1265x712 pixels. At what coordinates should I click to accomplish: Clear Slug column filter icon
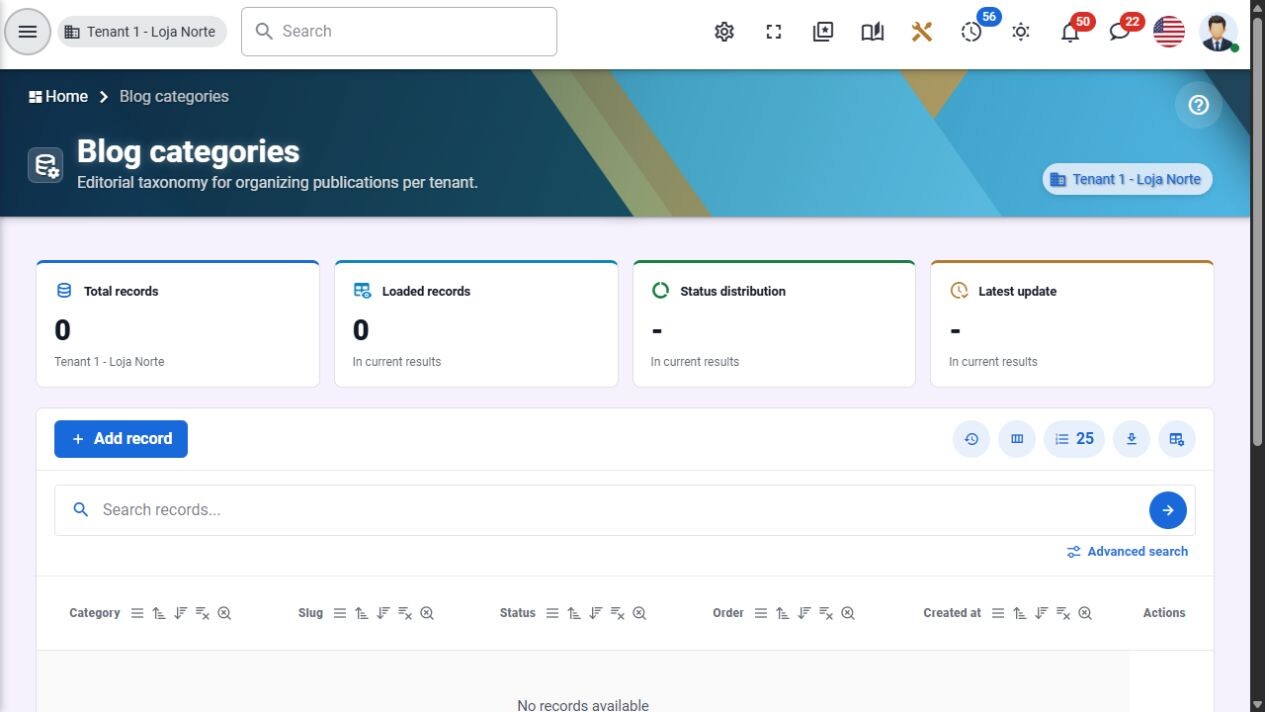427,613
